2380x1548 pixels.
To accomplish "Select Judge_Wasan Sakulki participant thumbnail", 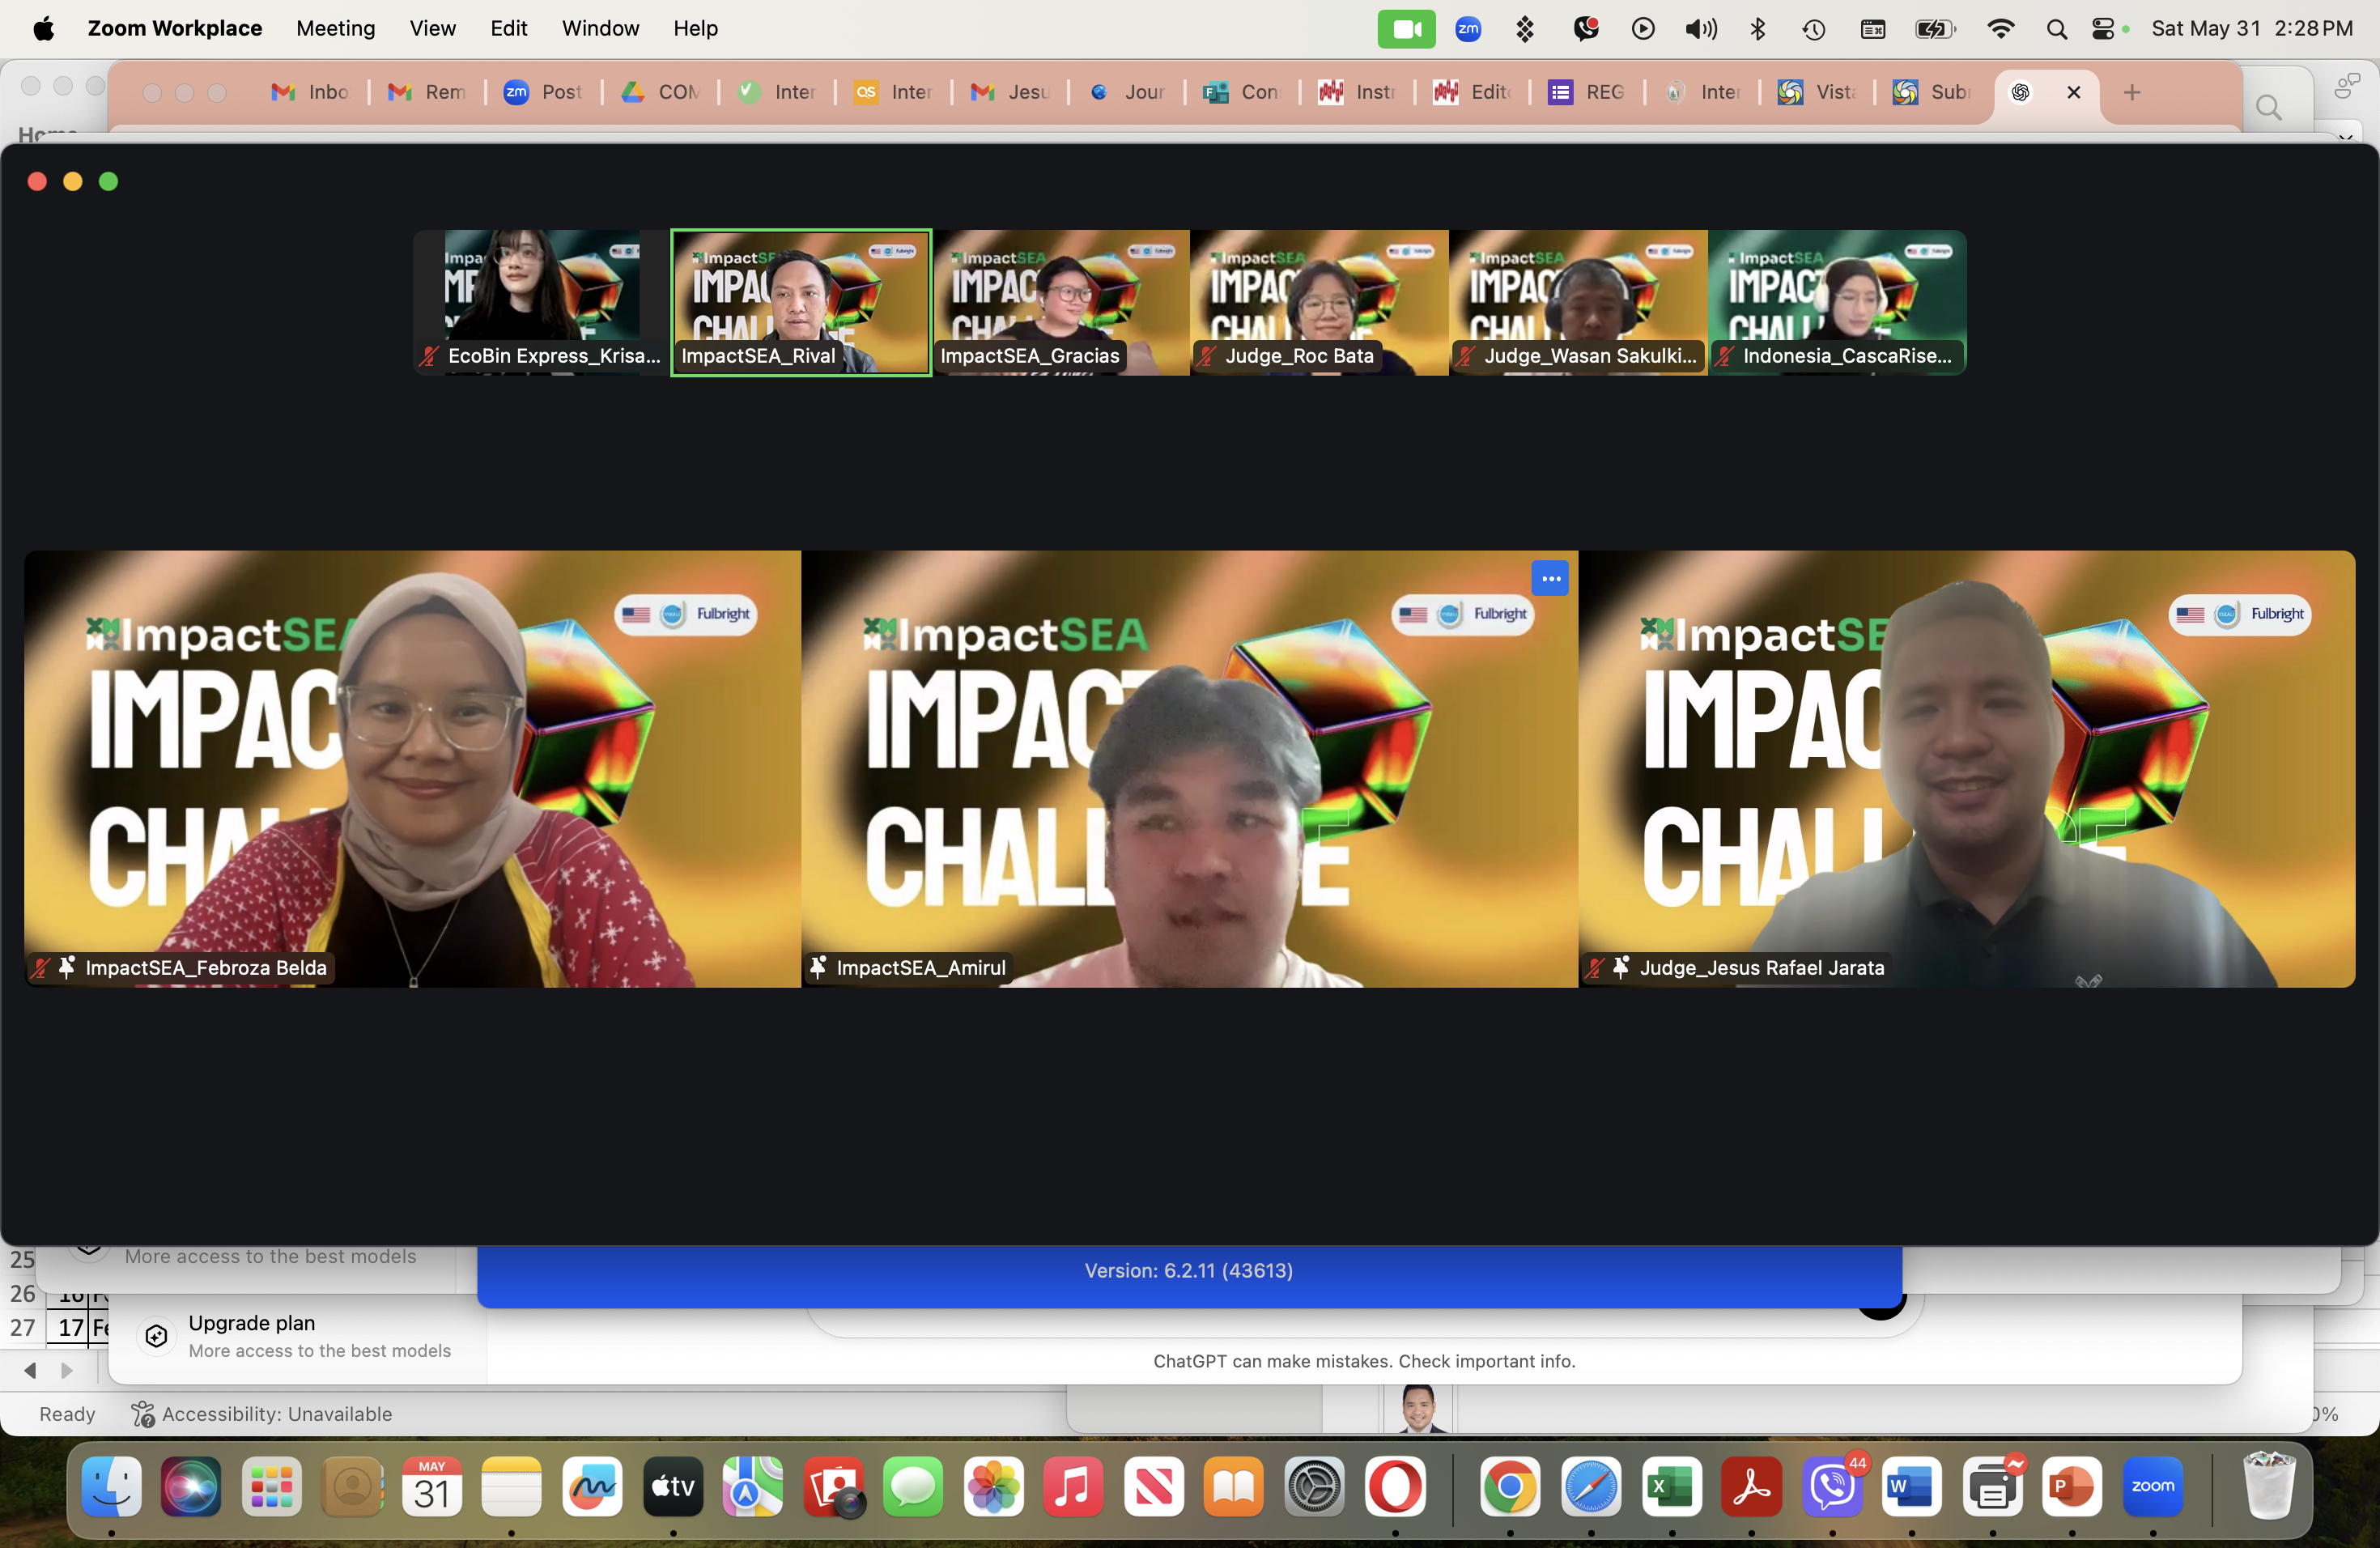I will [1578, 303].
